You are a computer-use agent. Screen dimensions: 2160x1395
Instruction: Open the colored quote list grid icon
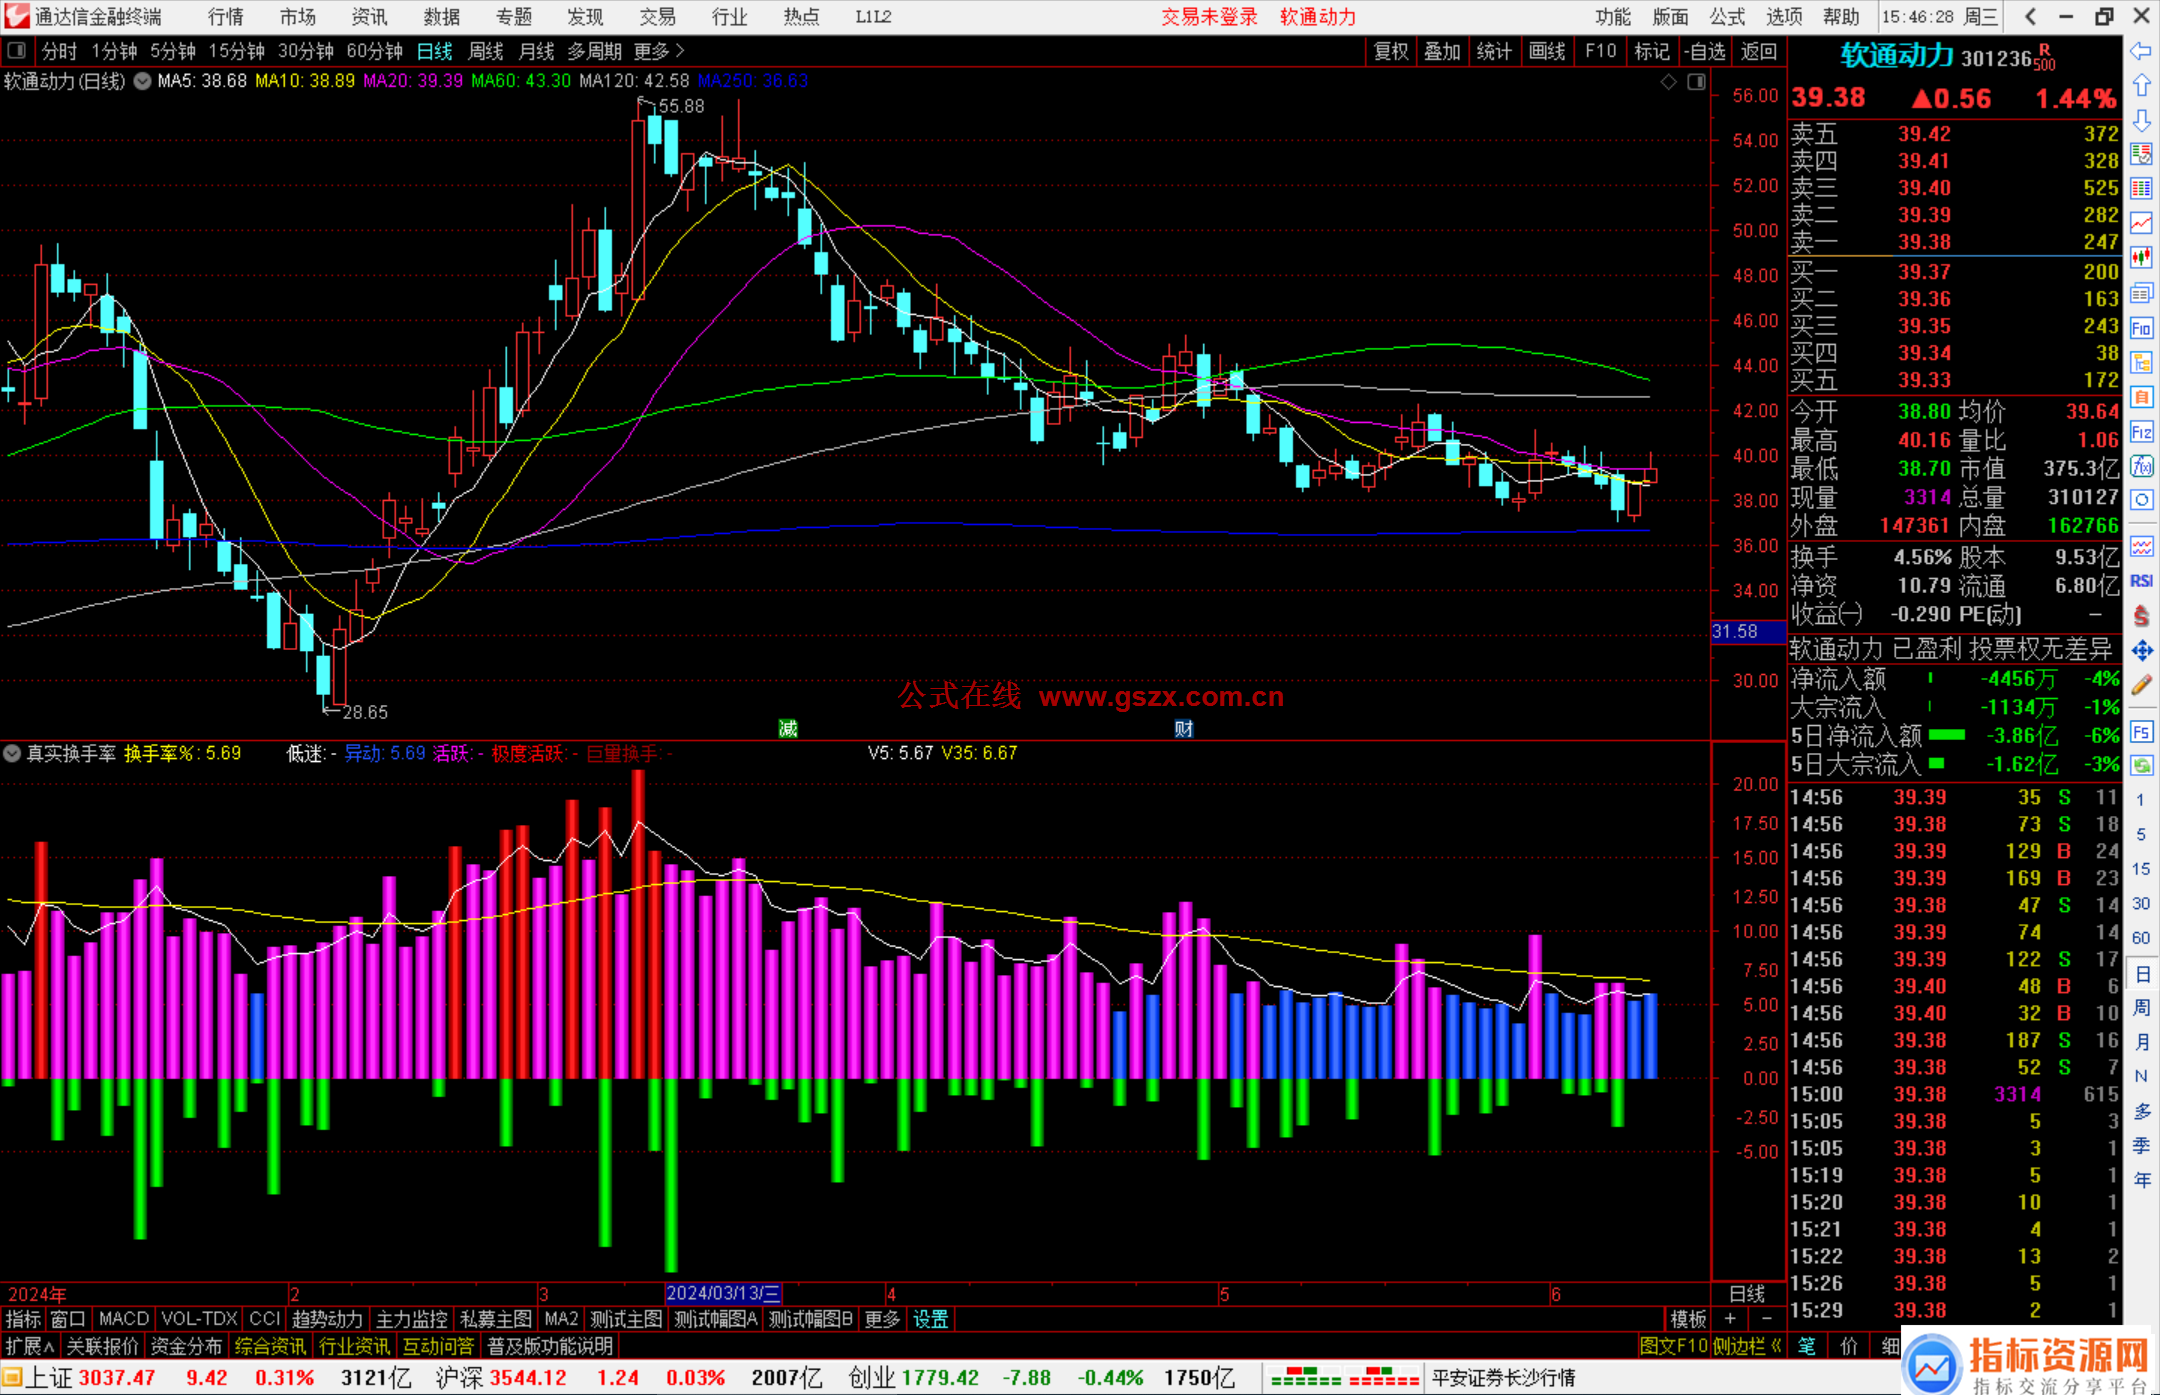(2141, 189)
